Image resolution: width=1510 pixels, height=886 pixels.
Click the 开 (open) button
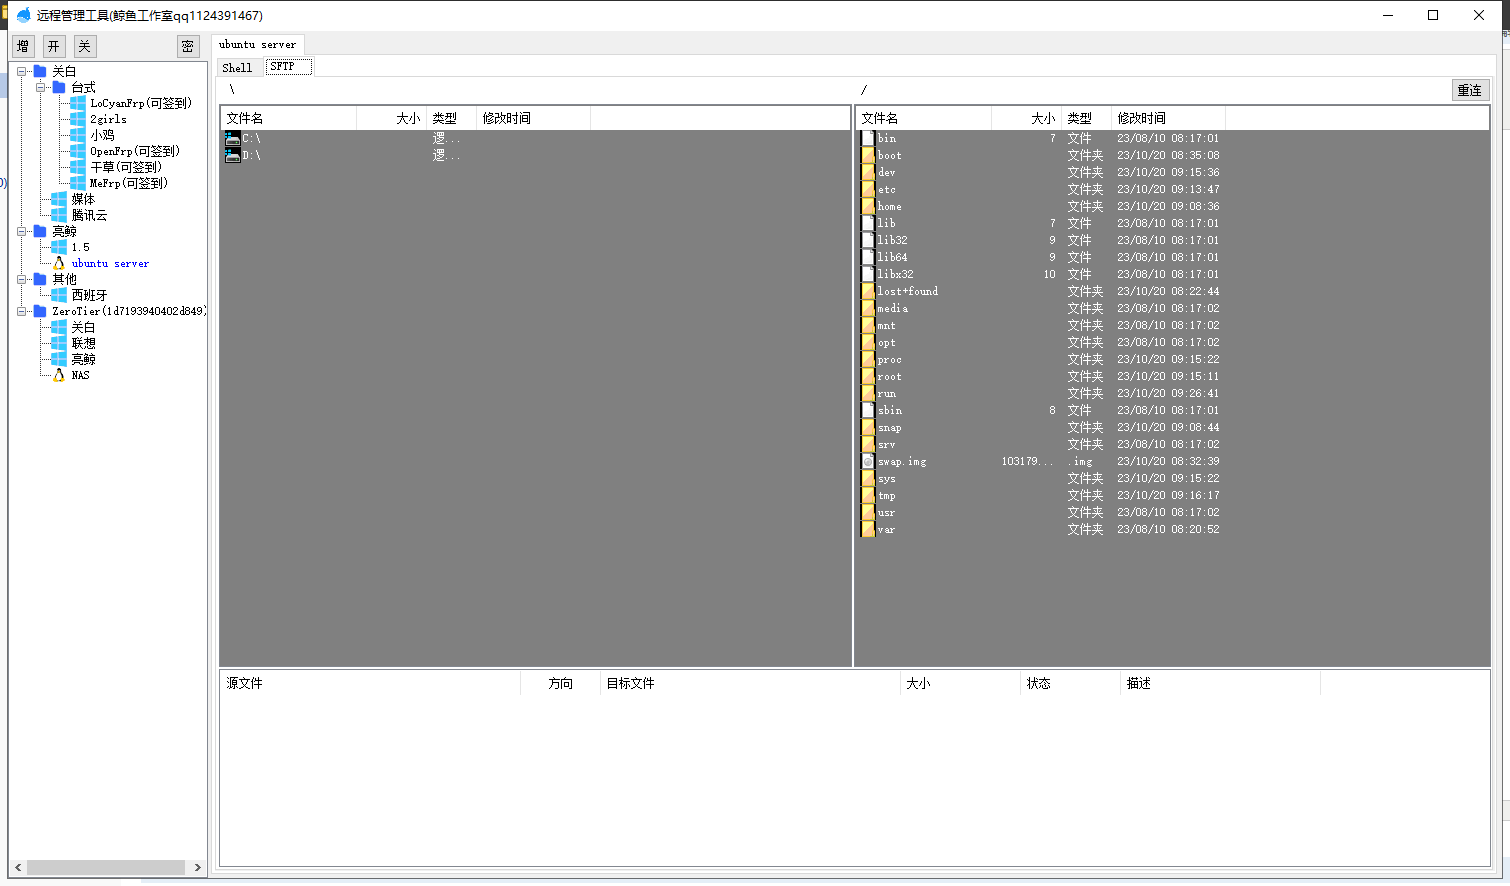click(x=54, y=46)
